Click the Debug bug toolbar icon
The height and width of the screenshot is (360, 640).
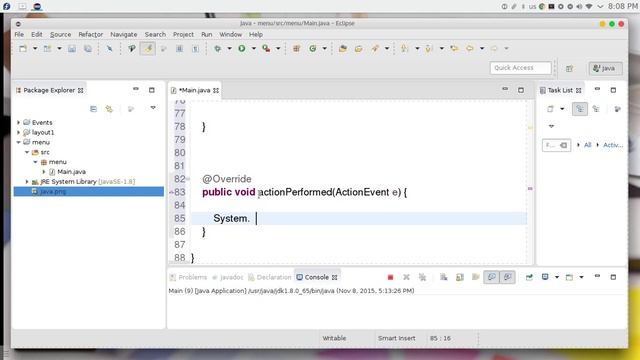coord(218,49)
